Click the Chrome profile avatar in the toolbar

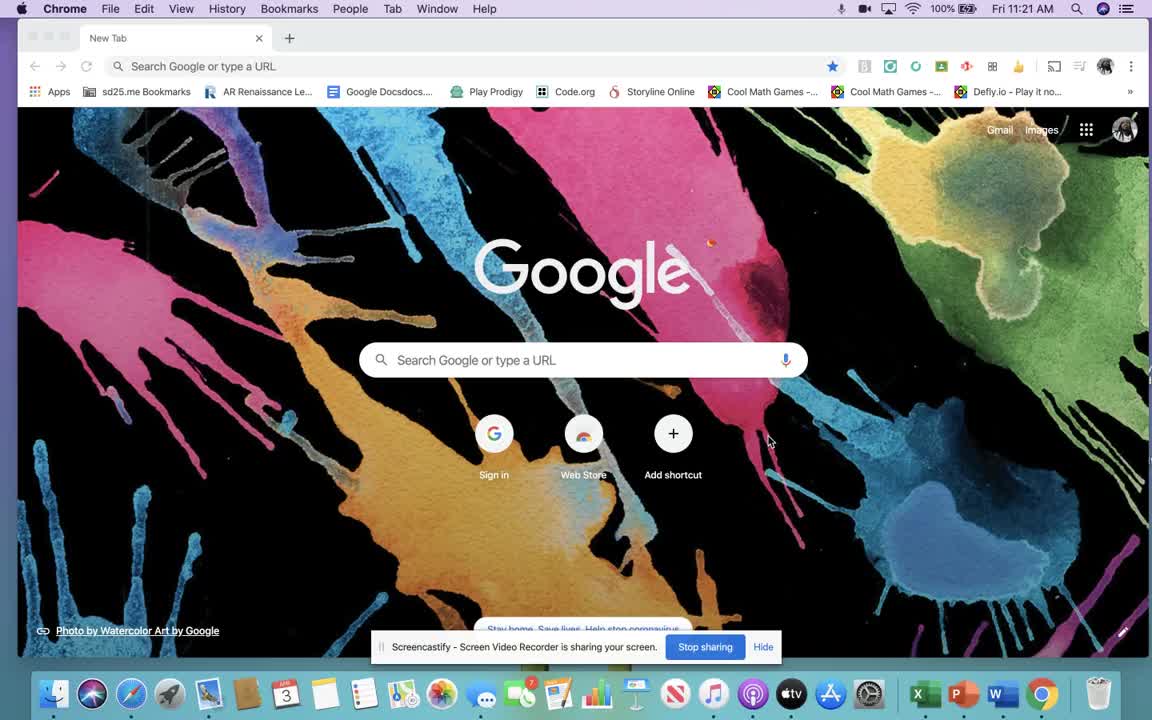click(x=1105, y=66)
